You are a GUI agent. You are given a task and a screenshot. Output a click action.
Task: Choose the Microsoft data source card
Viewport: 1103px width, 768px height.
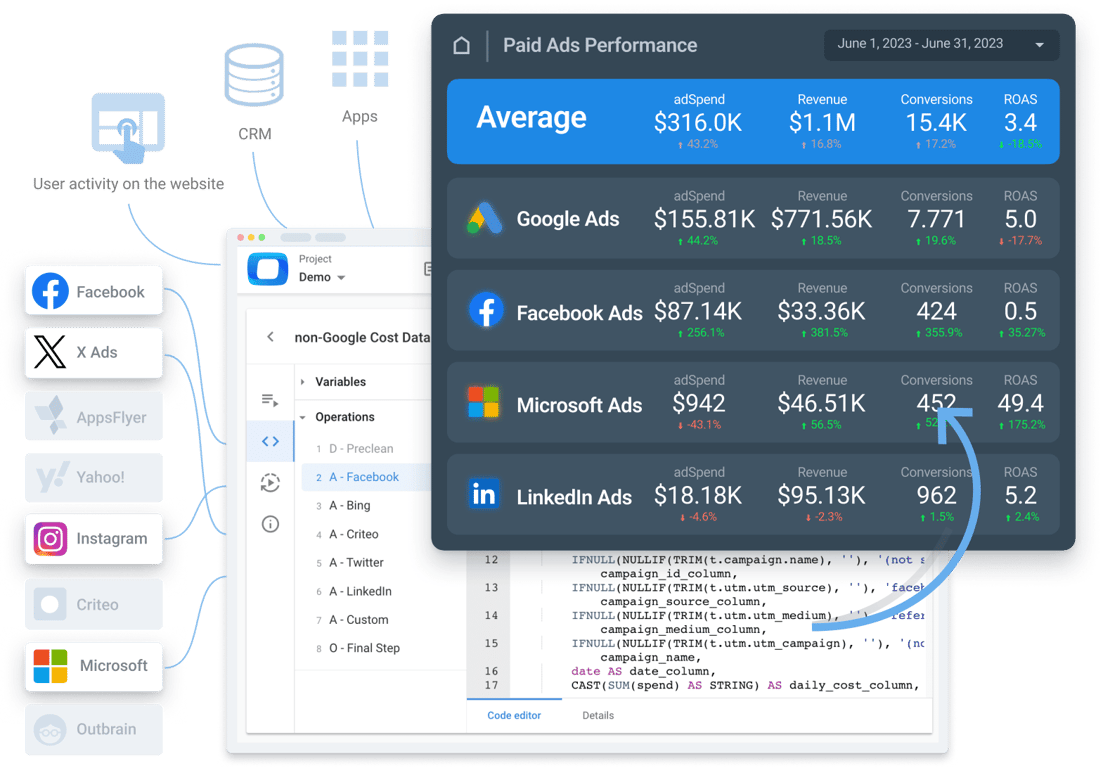pos(94,665)
